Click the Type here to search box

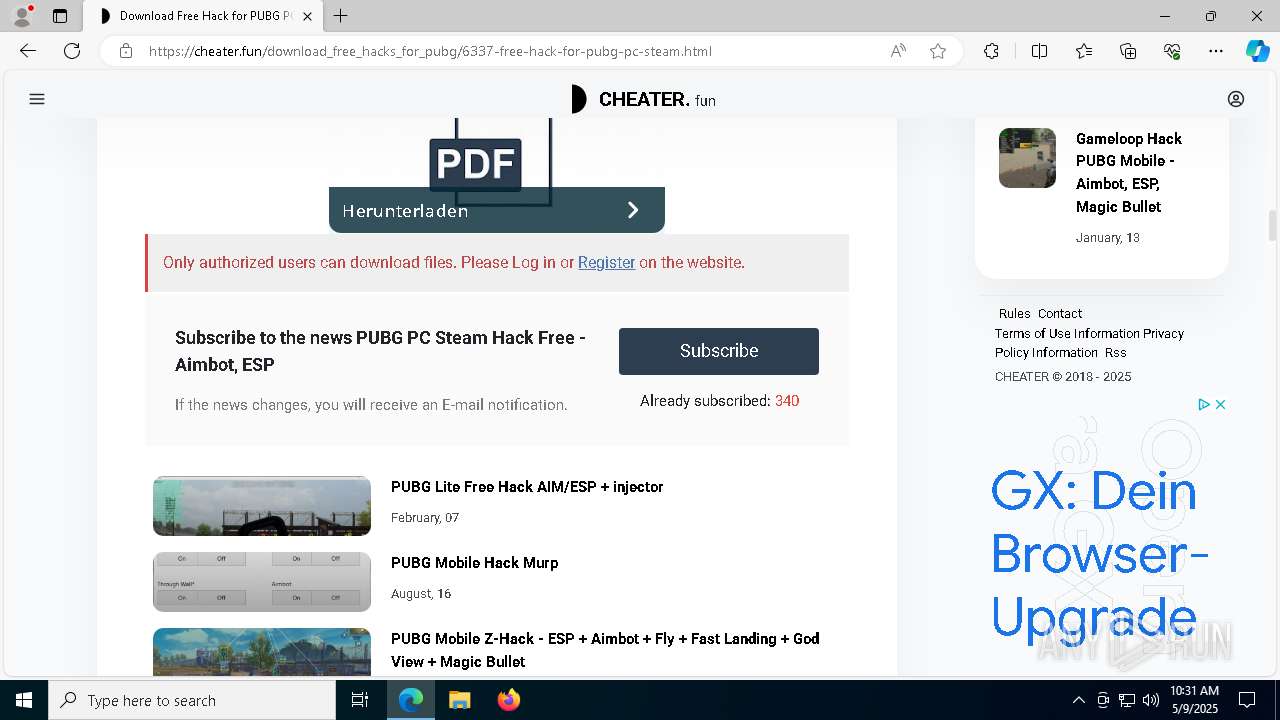click(x=192, y=700)
